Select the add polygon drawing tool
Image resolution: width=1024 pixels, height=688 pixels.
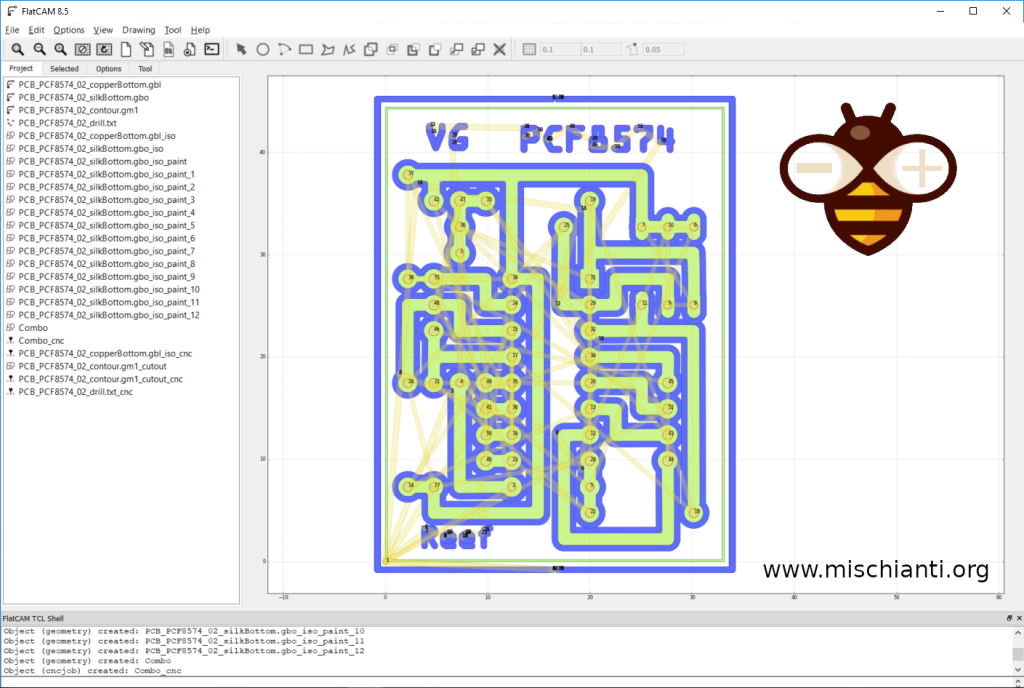[327, 49]
